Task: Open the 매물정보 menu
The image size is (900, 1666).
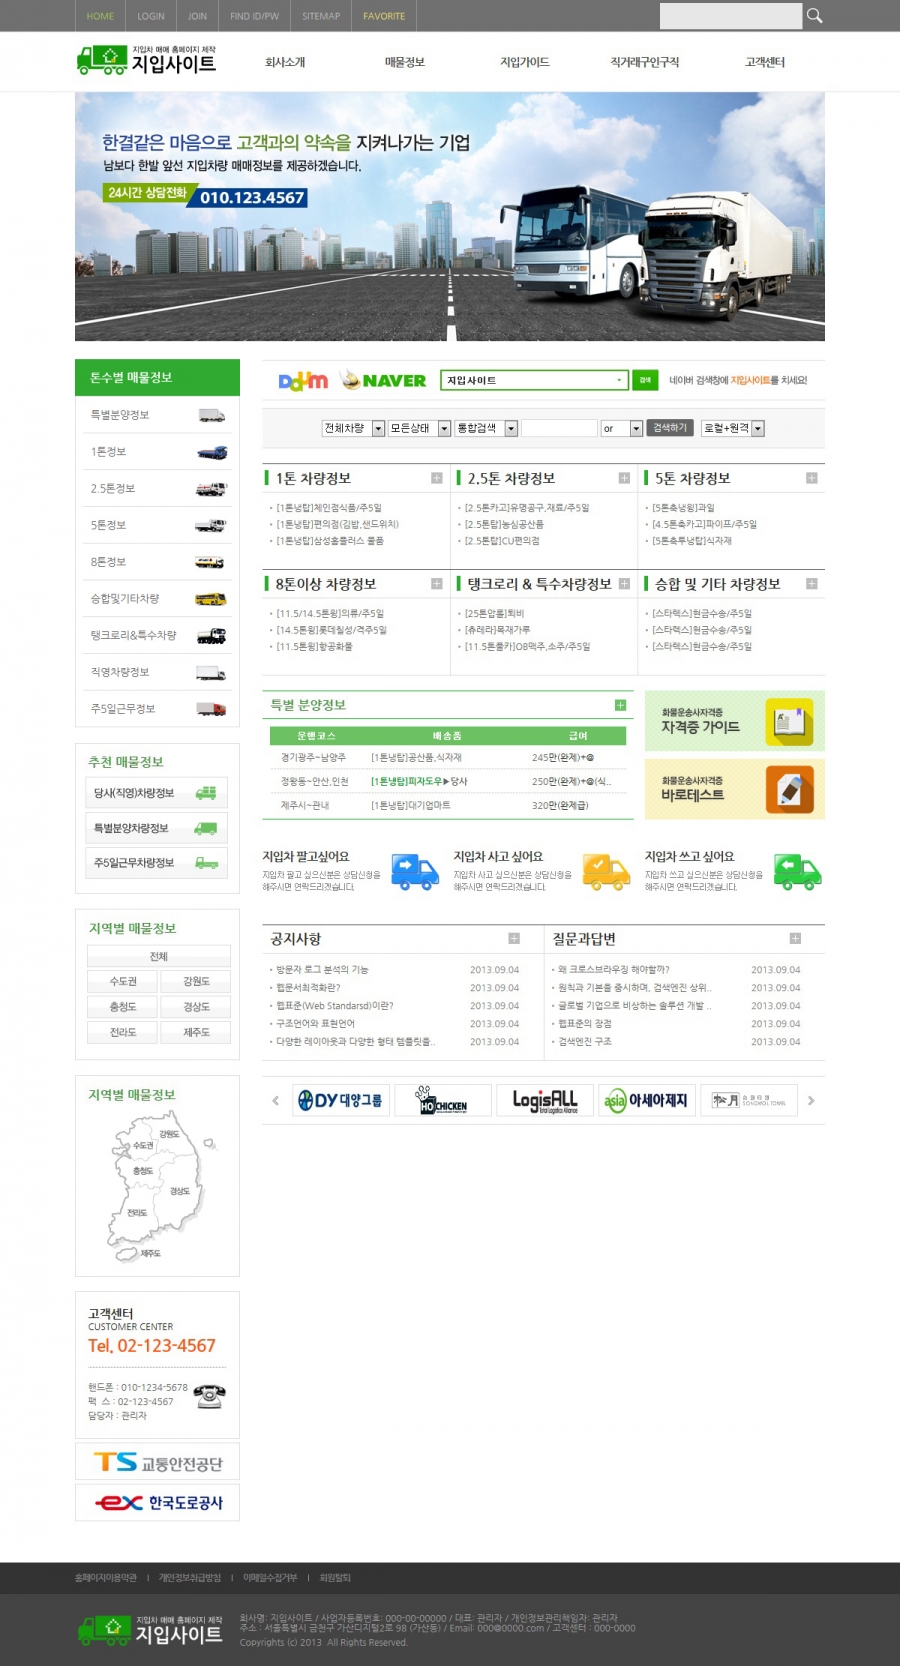Action: [405, 62]
